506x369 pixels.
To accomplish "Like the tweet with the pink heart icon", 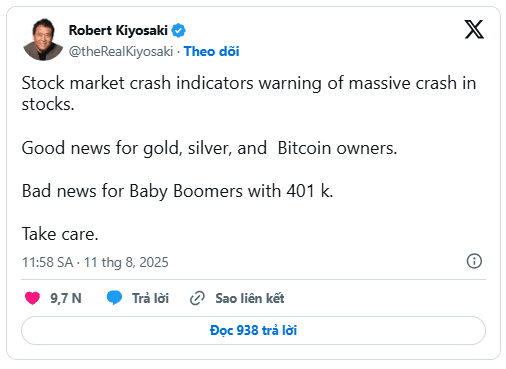I will 32,298.
